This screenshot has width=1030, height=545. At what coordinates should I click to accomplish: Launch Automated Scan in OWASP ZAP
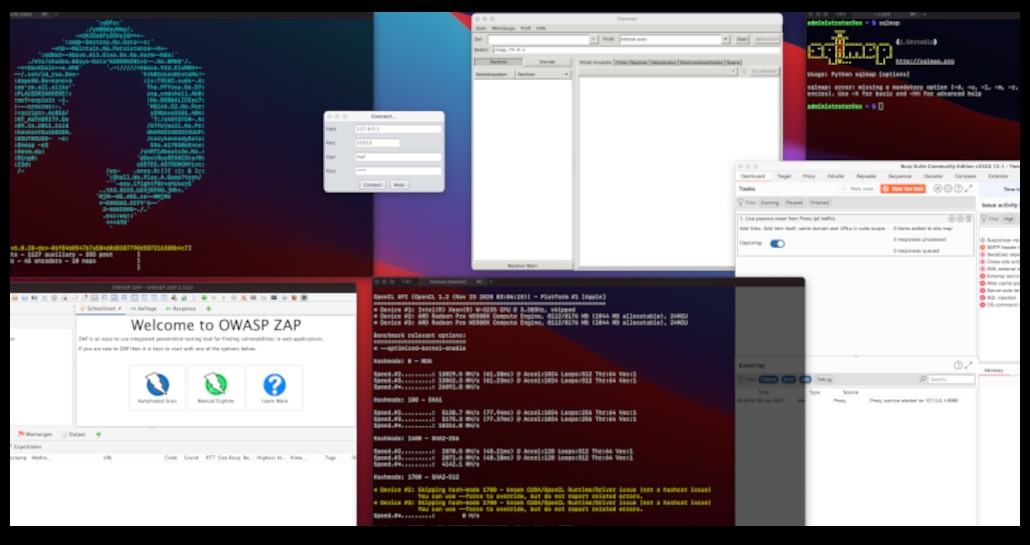[159, 386]
